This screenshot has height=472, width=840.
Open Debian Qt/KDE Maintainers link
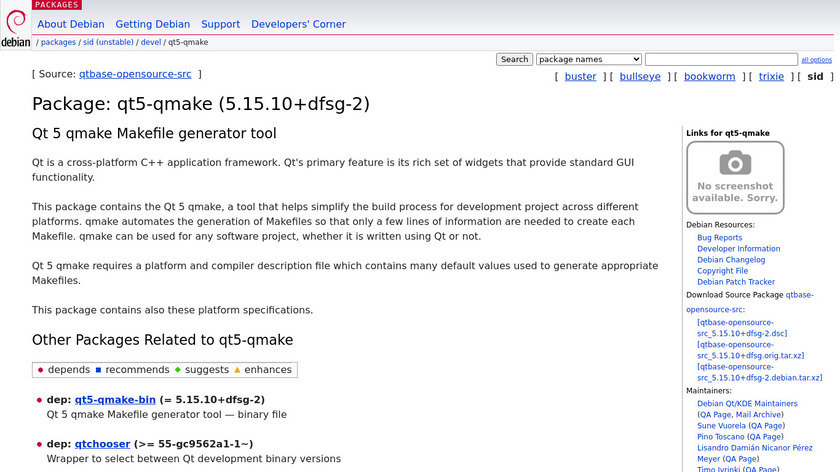click(747, 404)
